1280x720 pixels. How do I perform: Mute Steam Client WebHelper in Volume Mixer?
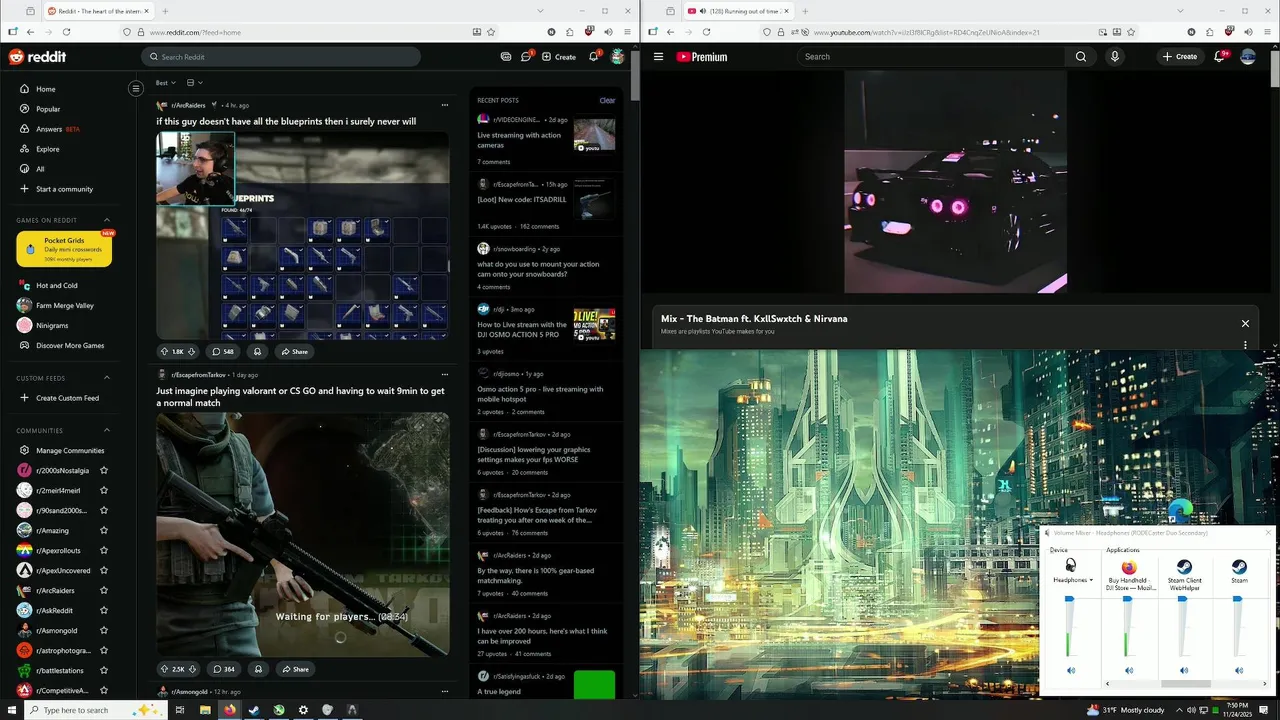tap(1184, 670)
